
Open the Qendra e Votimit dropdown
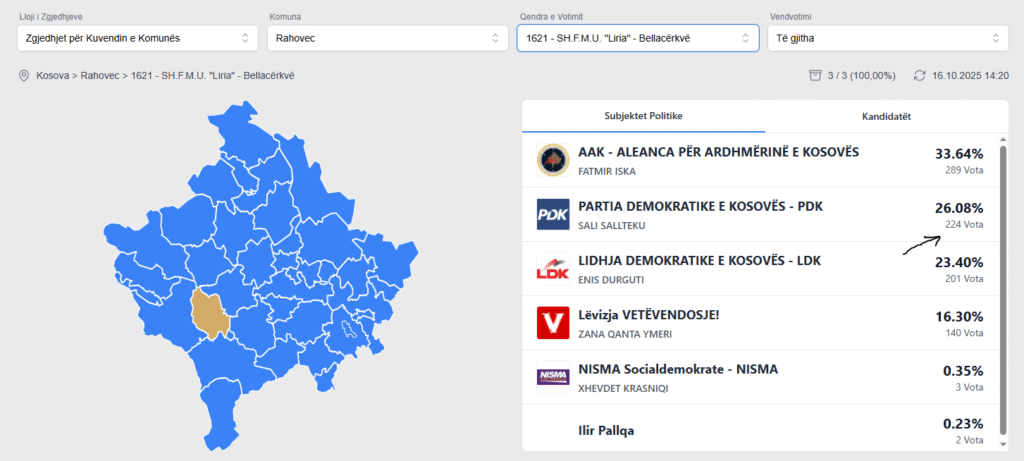tap(637, 38)
